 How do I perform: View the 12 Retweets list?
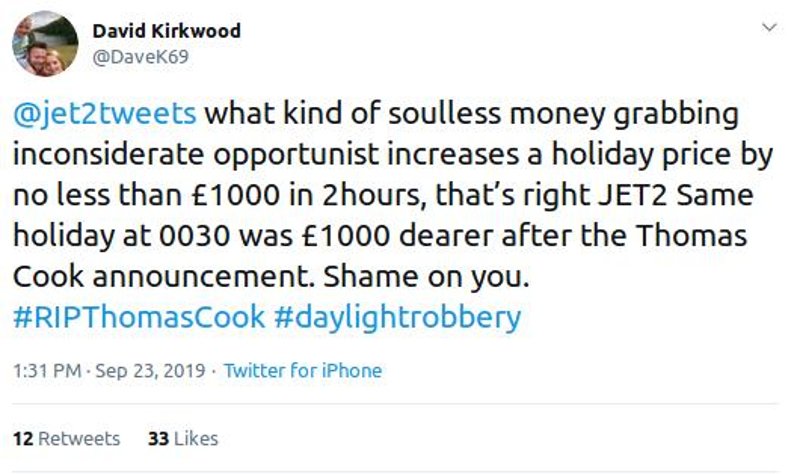tap(66, 439)
